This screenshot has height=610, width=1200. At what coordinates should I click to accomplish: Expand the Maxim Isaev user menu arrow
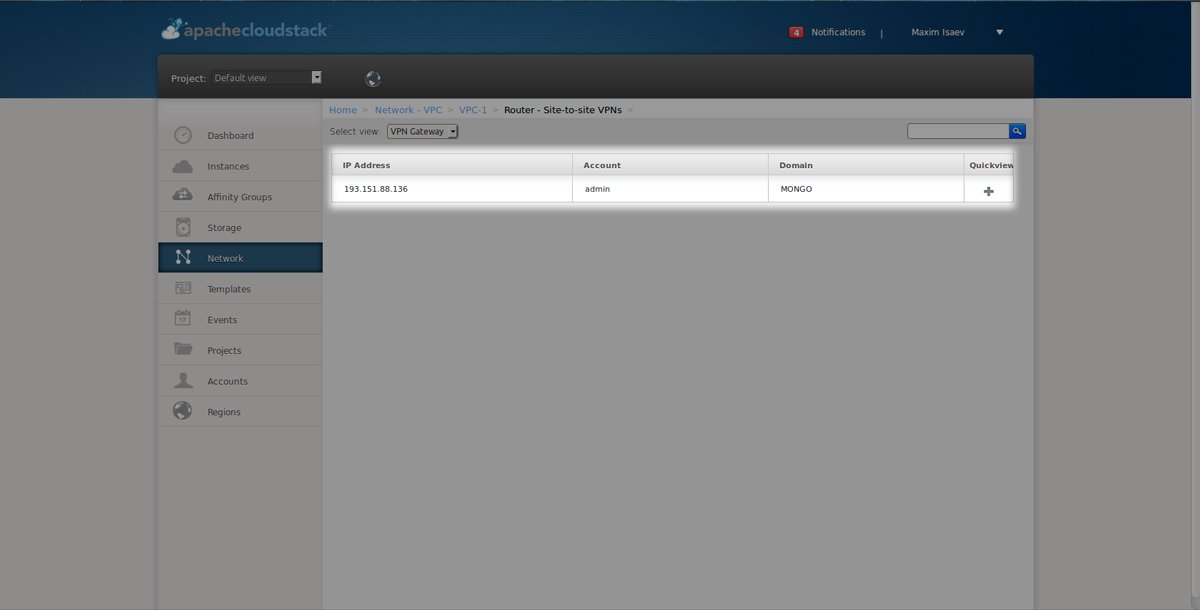click(x=999, y=32)
